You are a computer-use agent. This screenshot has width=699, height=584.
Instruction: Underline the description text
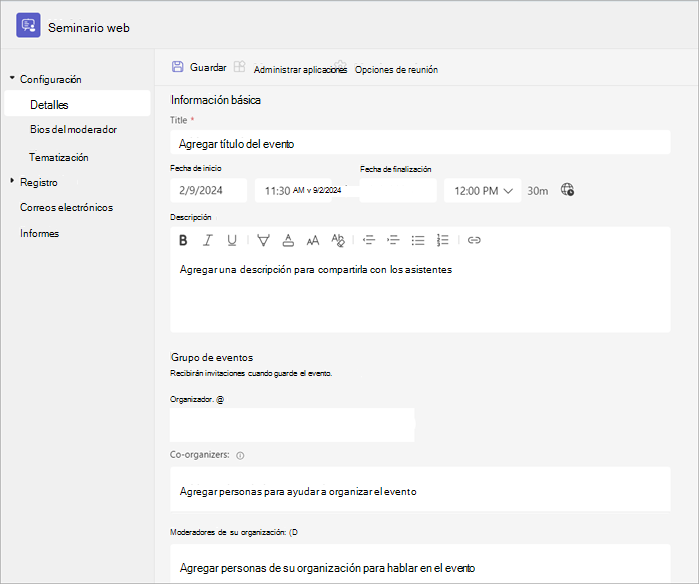tap(232, 240)
